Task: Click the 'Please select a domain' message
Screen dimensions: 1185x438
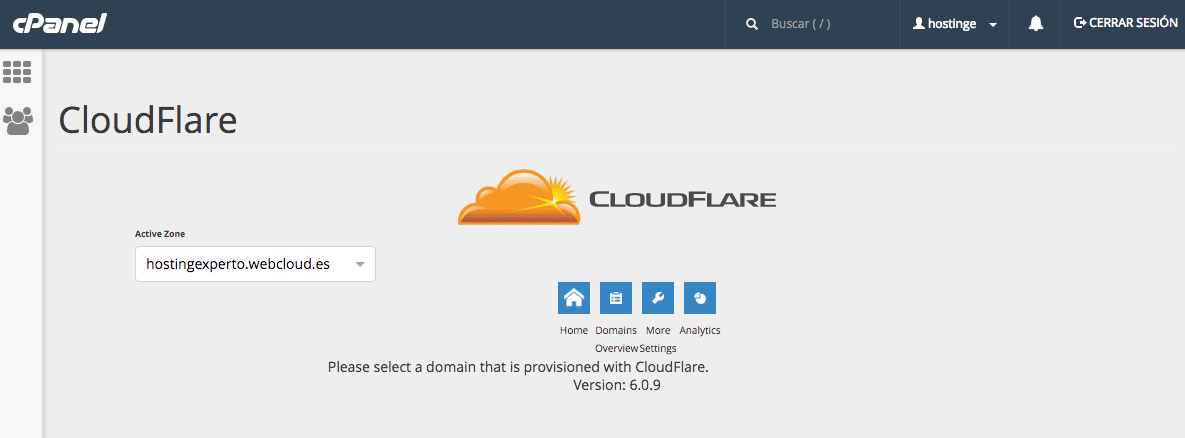Action: point(518,368)
